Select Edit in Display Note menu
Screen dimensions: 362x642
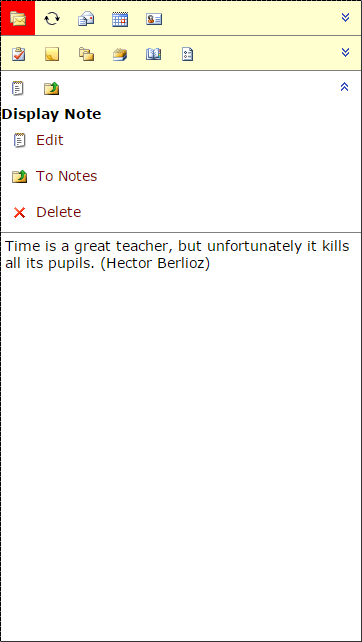pyautogui.click(x=50, y=140)
